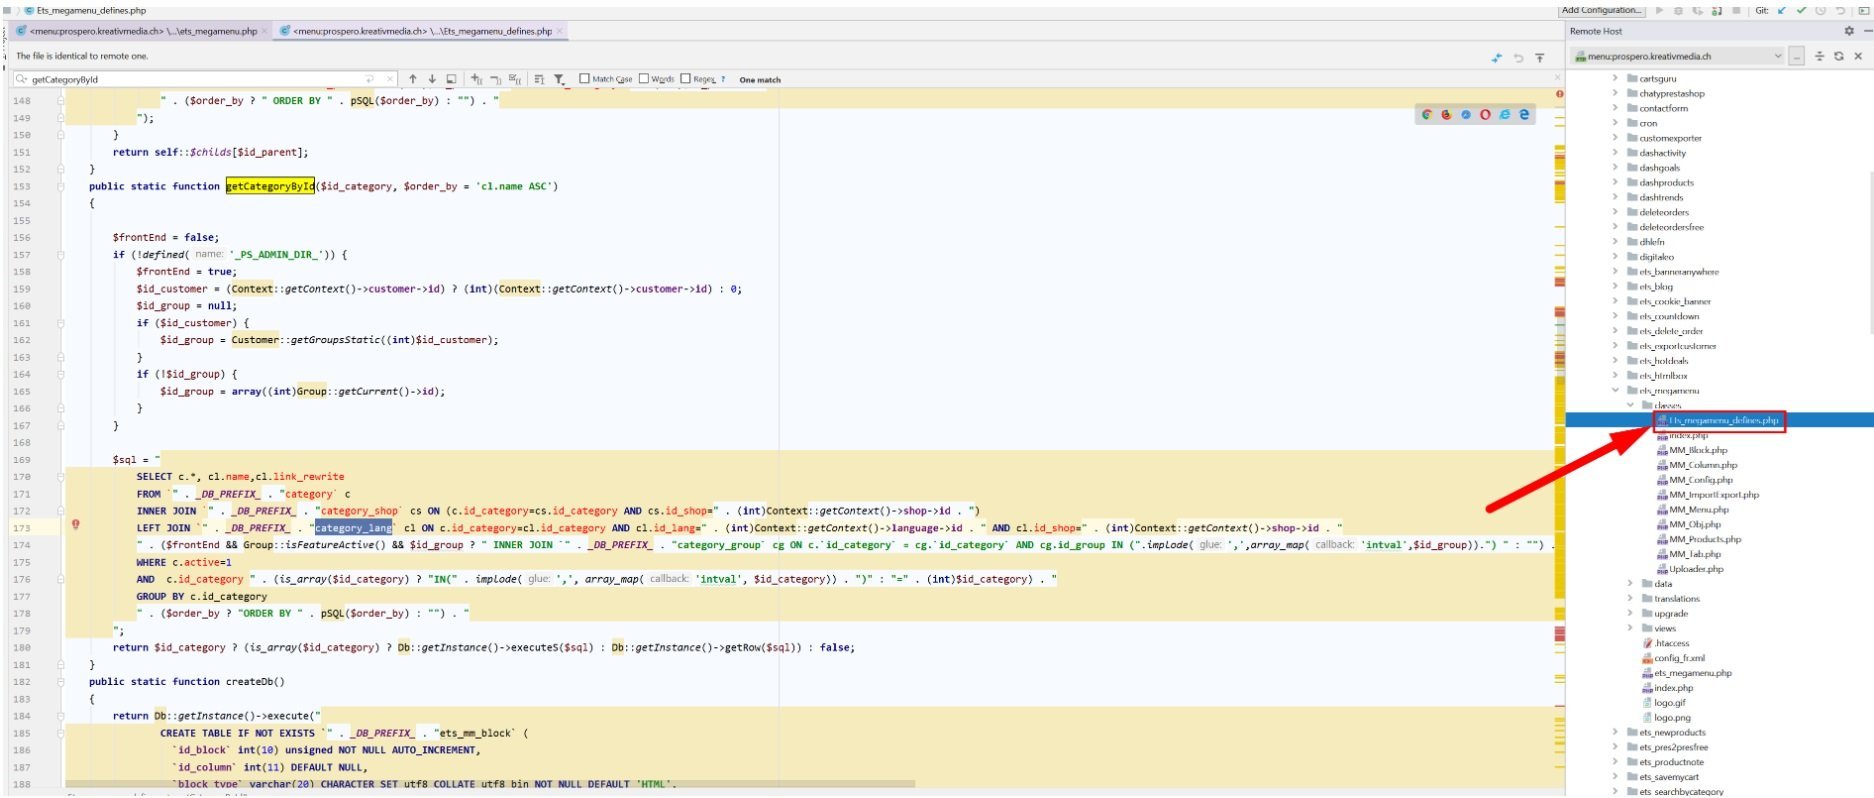The image size is (1874, 798).
Task: Open file in Firefox browser icon
Action: (1446, 115)
